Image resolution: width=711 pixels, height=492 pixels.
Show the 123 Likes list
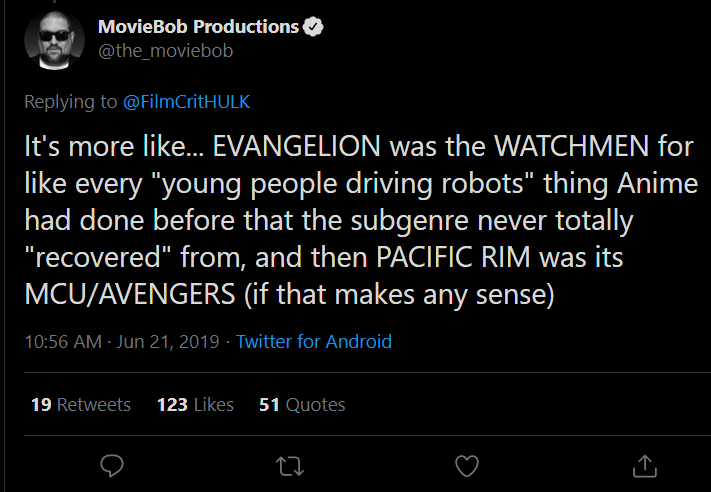[195, 404]
